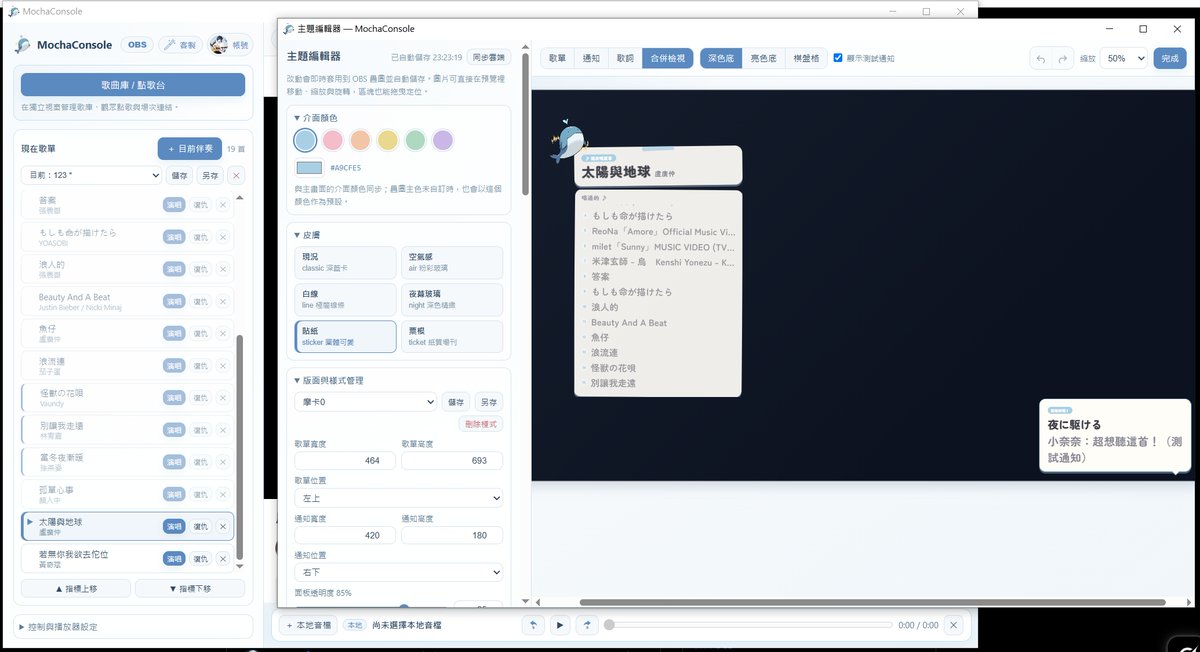Screen dimensions: 1200x652
Task: Remove 別讓我走遠 from the setlist
Action: tap(222, 430)
